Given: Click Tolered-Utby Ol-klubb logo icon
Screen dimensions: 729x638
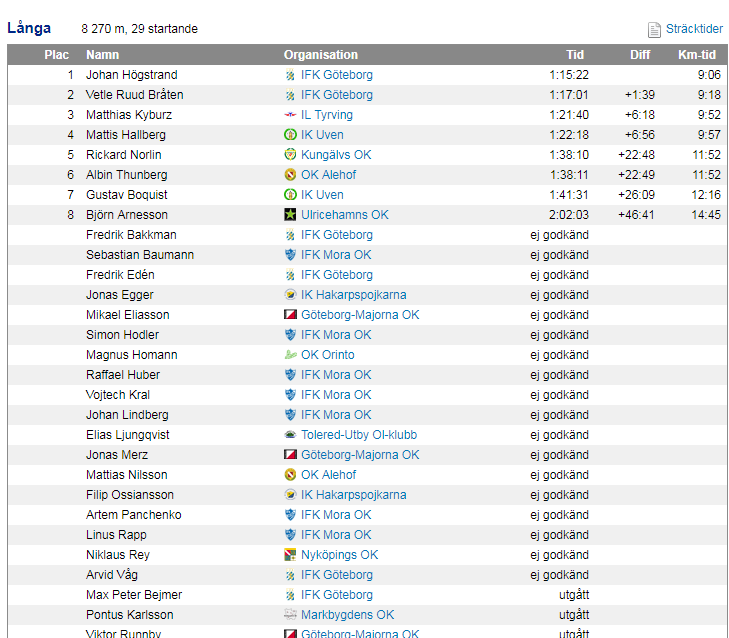Looking at the screenshot, I should click(x=290, y=435).
